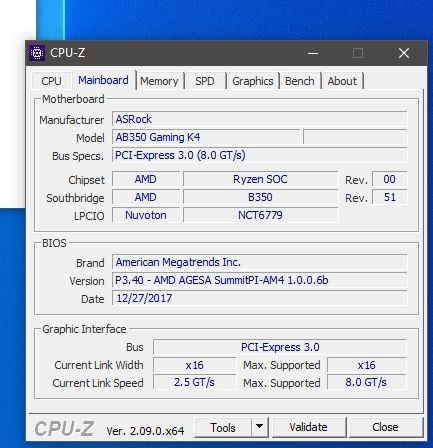Click the AMD southbridge vendor value
The height and width of the screenshot is (448, 433).
(146, 197)
